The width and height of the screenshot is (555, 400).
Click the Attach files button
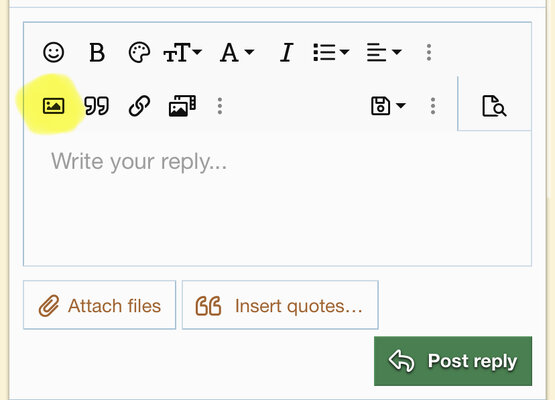pos(99,305)
